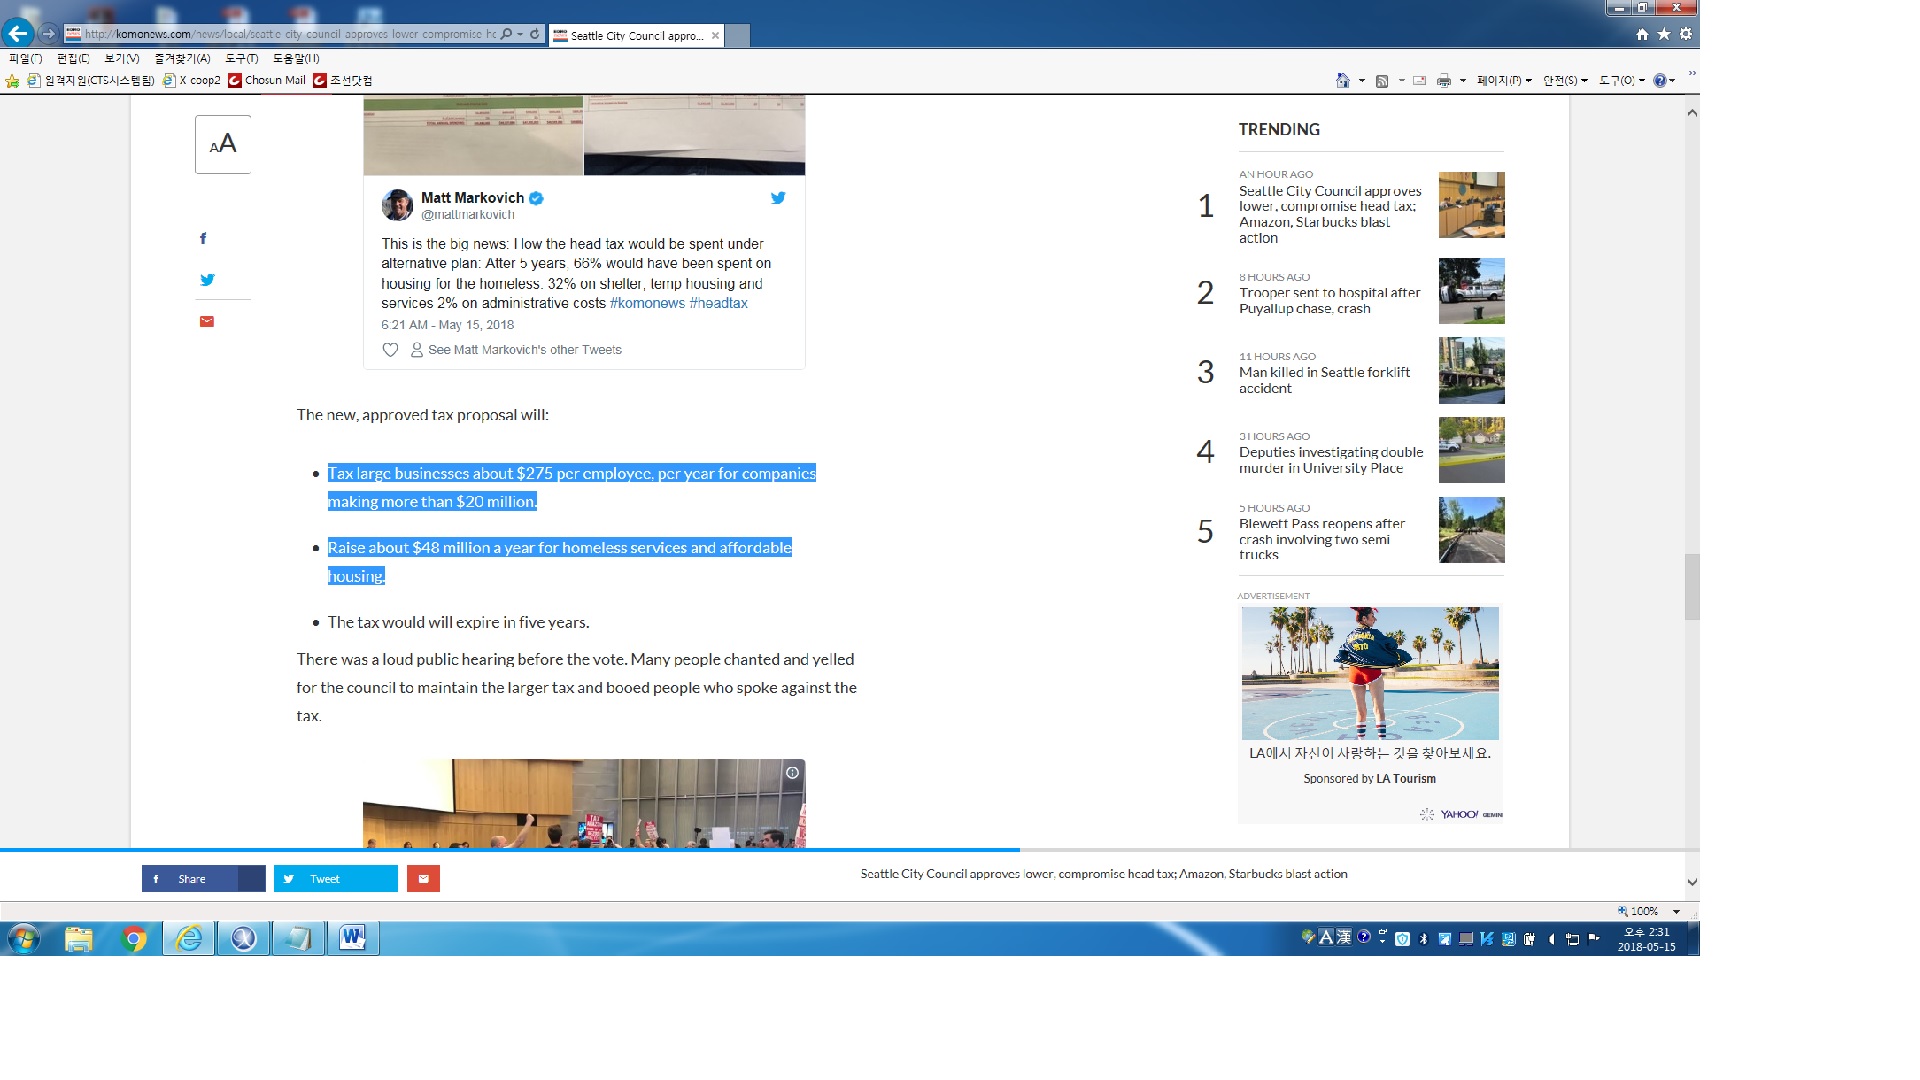Image resolution: width=1920 pixels, height=1080 pixels.
Task: Open the Trooper sent to hospital article thumbnail
Action: tap(1471, 291)
